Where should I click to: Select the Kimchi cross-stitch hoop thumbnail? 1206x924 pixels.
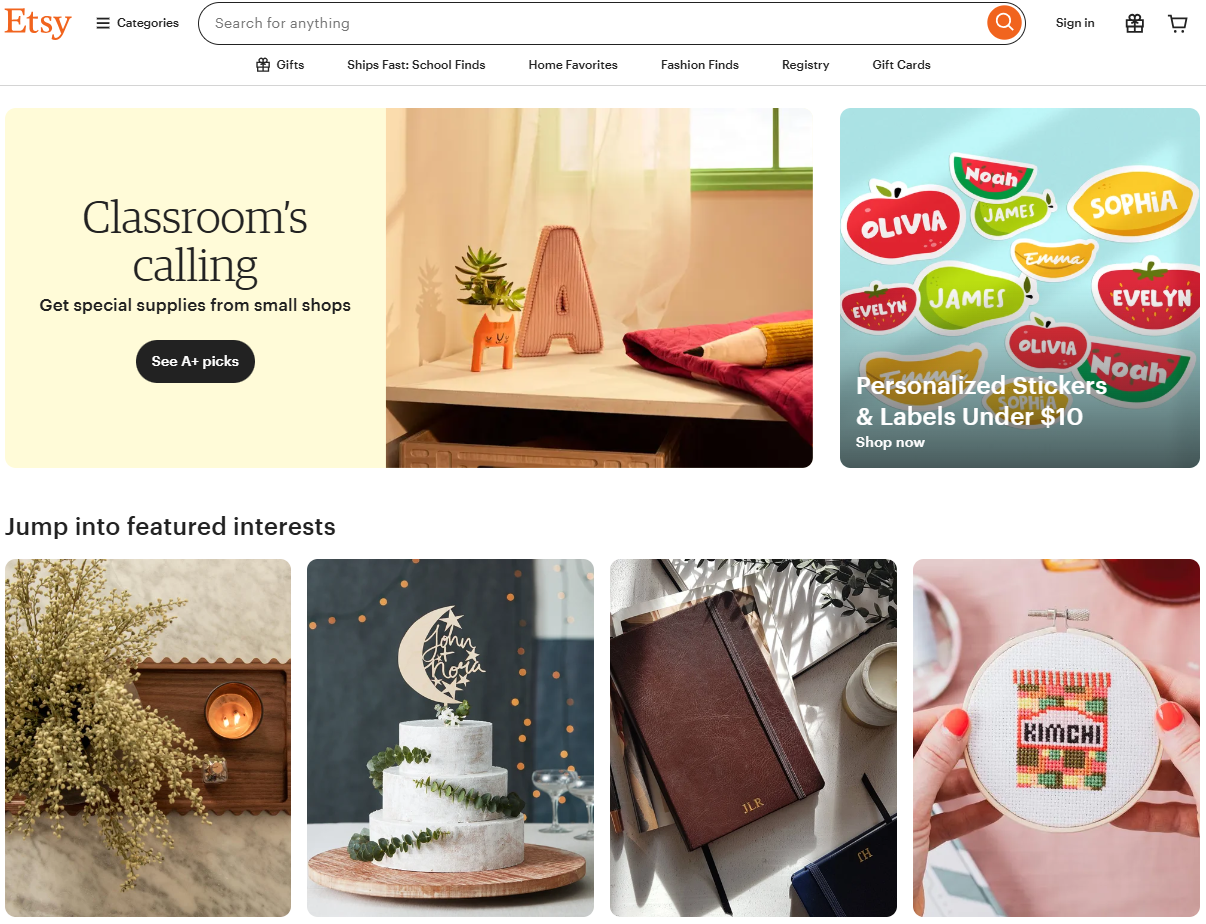click(x=1056, y=738)
